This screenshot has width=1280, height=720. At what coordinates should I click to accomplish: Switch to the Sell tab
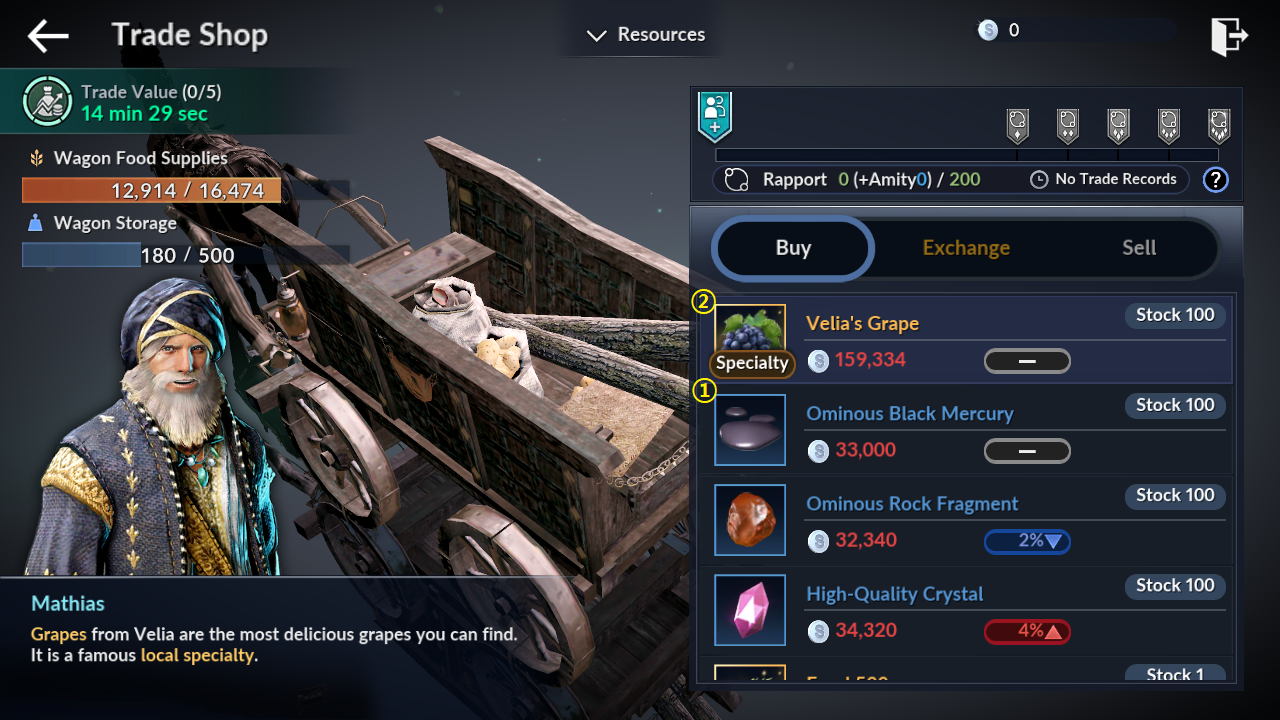(x=1139, y=248)
